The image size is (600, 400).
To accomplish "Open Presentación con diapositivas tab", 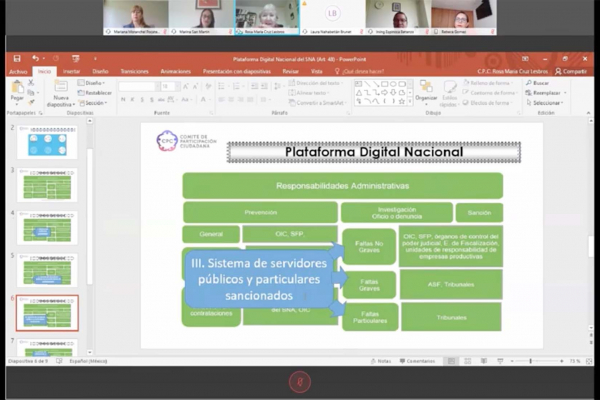I will (236, 72).
